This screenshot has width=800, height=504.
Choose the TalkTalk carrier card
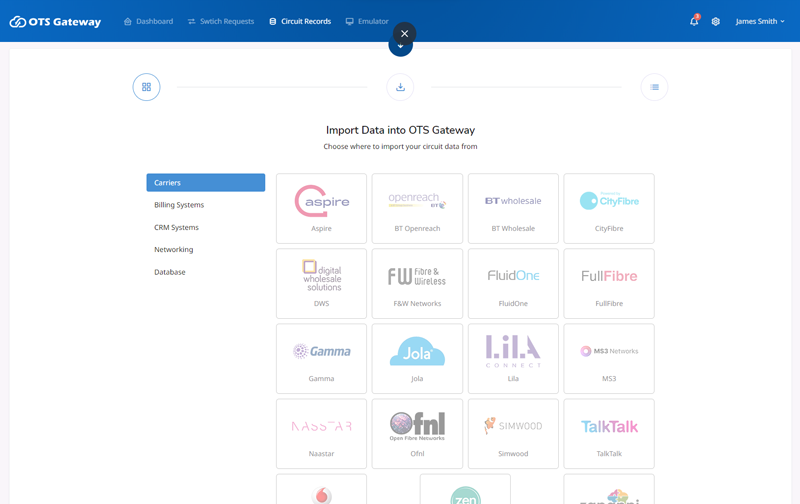click(x=609, y=434)
